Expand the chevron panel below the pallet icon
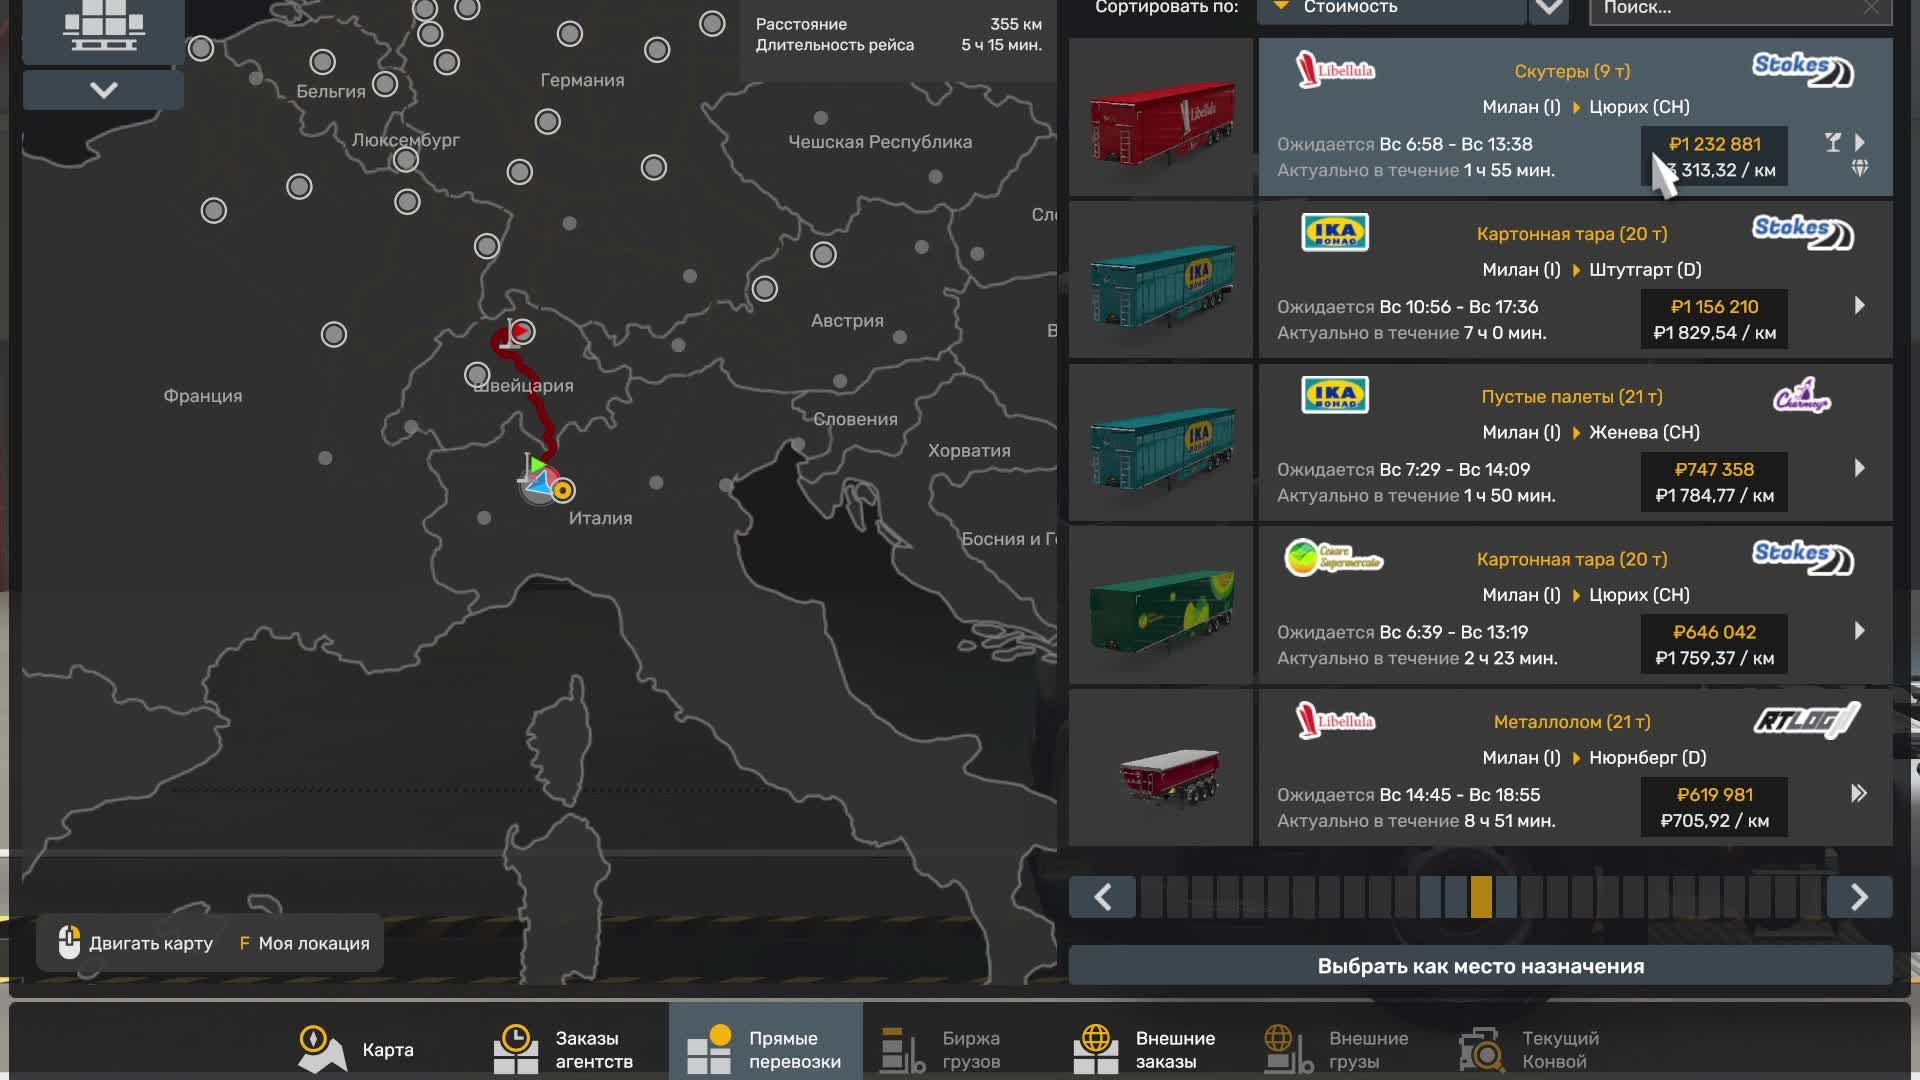 coord(103,90)
